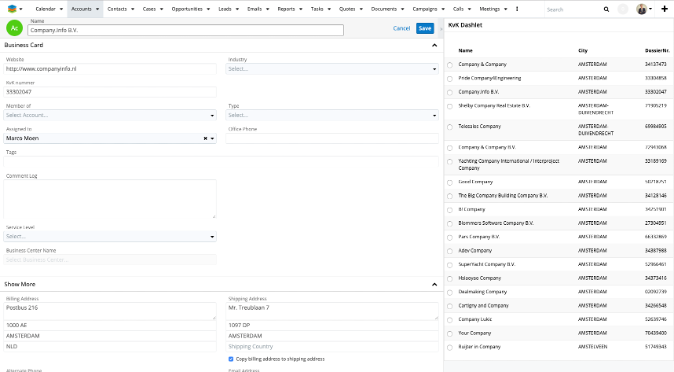Select radio for Company Lukic
The image size is (674, 372).
click(450, 320)
